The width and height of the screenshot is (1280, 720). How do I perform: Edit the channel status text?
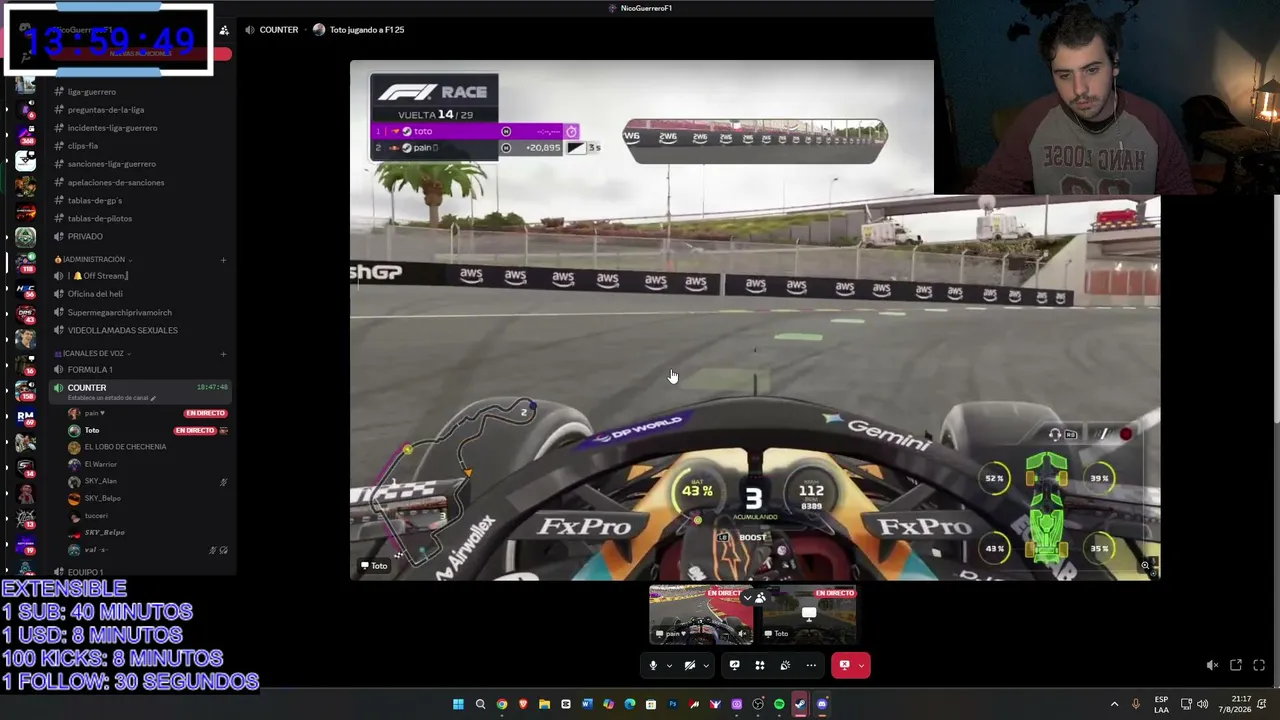pos(110,398)
